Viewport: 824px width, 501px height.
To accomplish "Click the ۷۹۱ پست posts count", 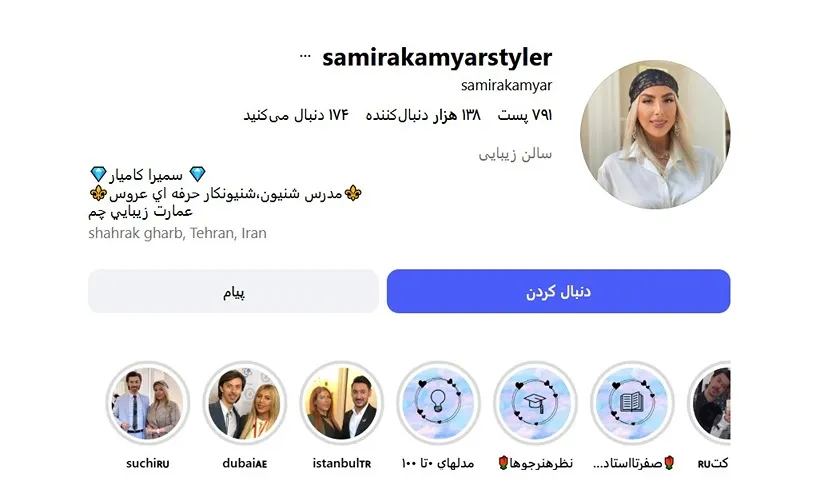I will tap(525, 115).
